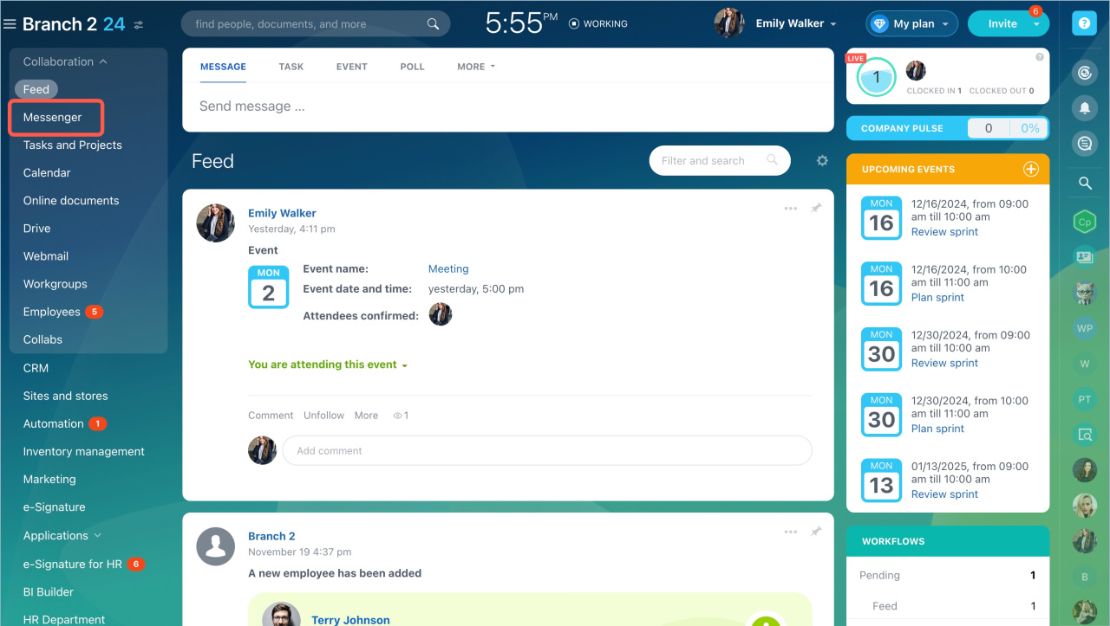
Task: Open the Cp hexagon icon in right sidebar
Action: 1084,222
